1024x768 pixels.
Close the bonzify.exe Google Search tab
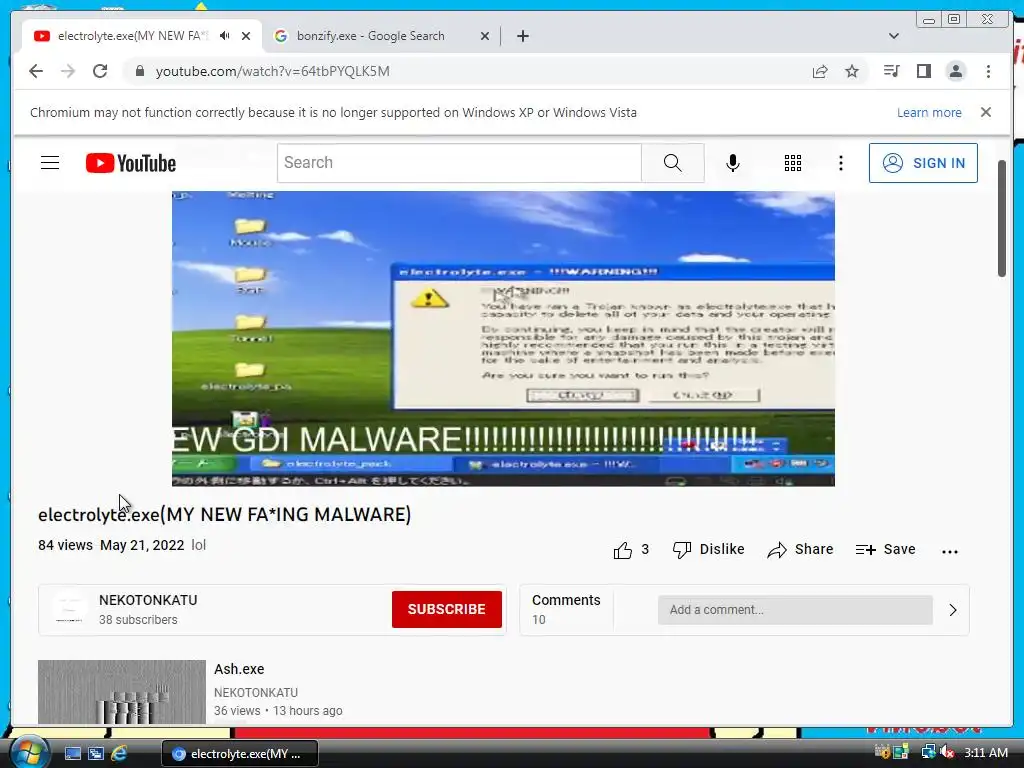tap(485, 36)
